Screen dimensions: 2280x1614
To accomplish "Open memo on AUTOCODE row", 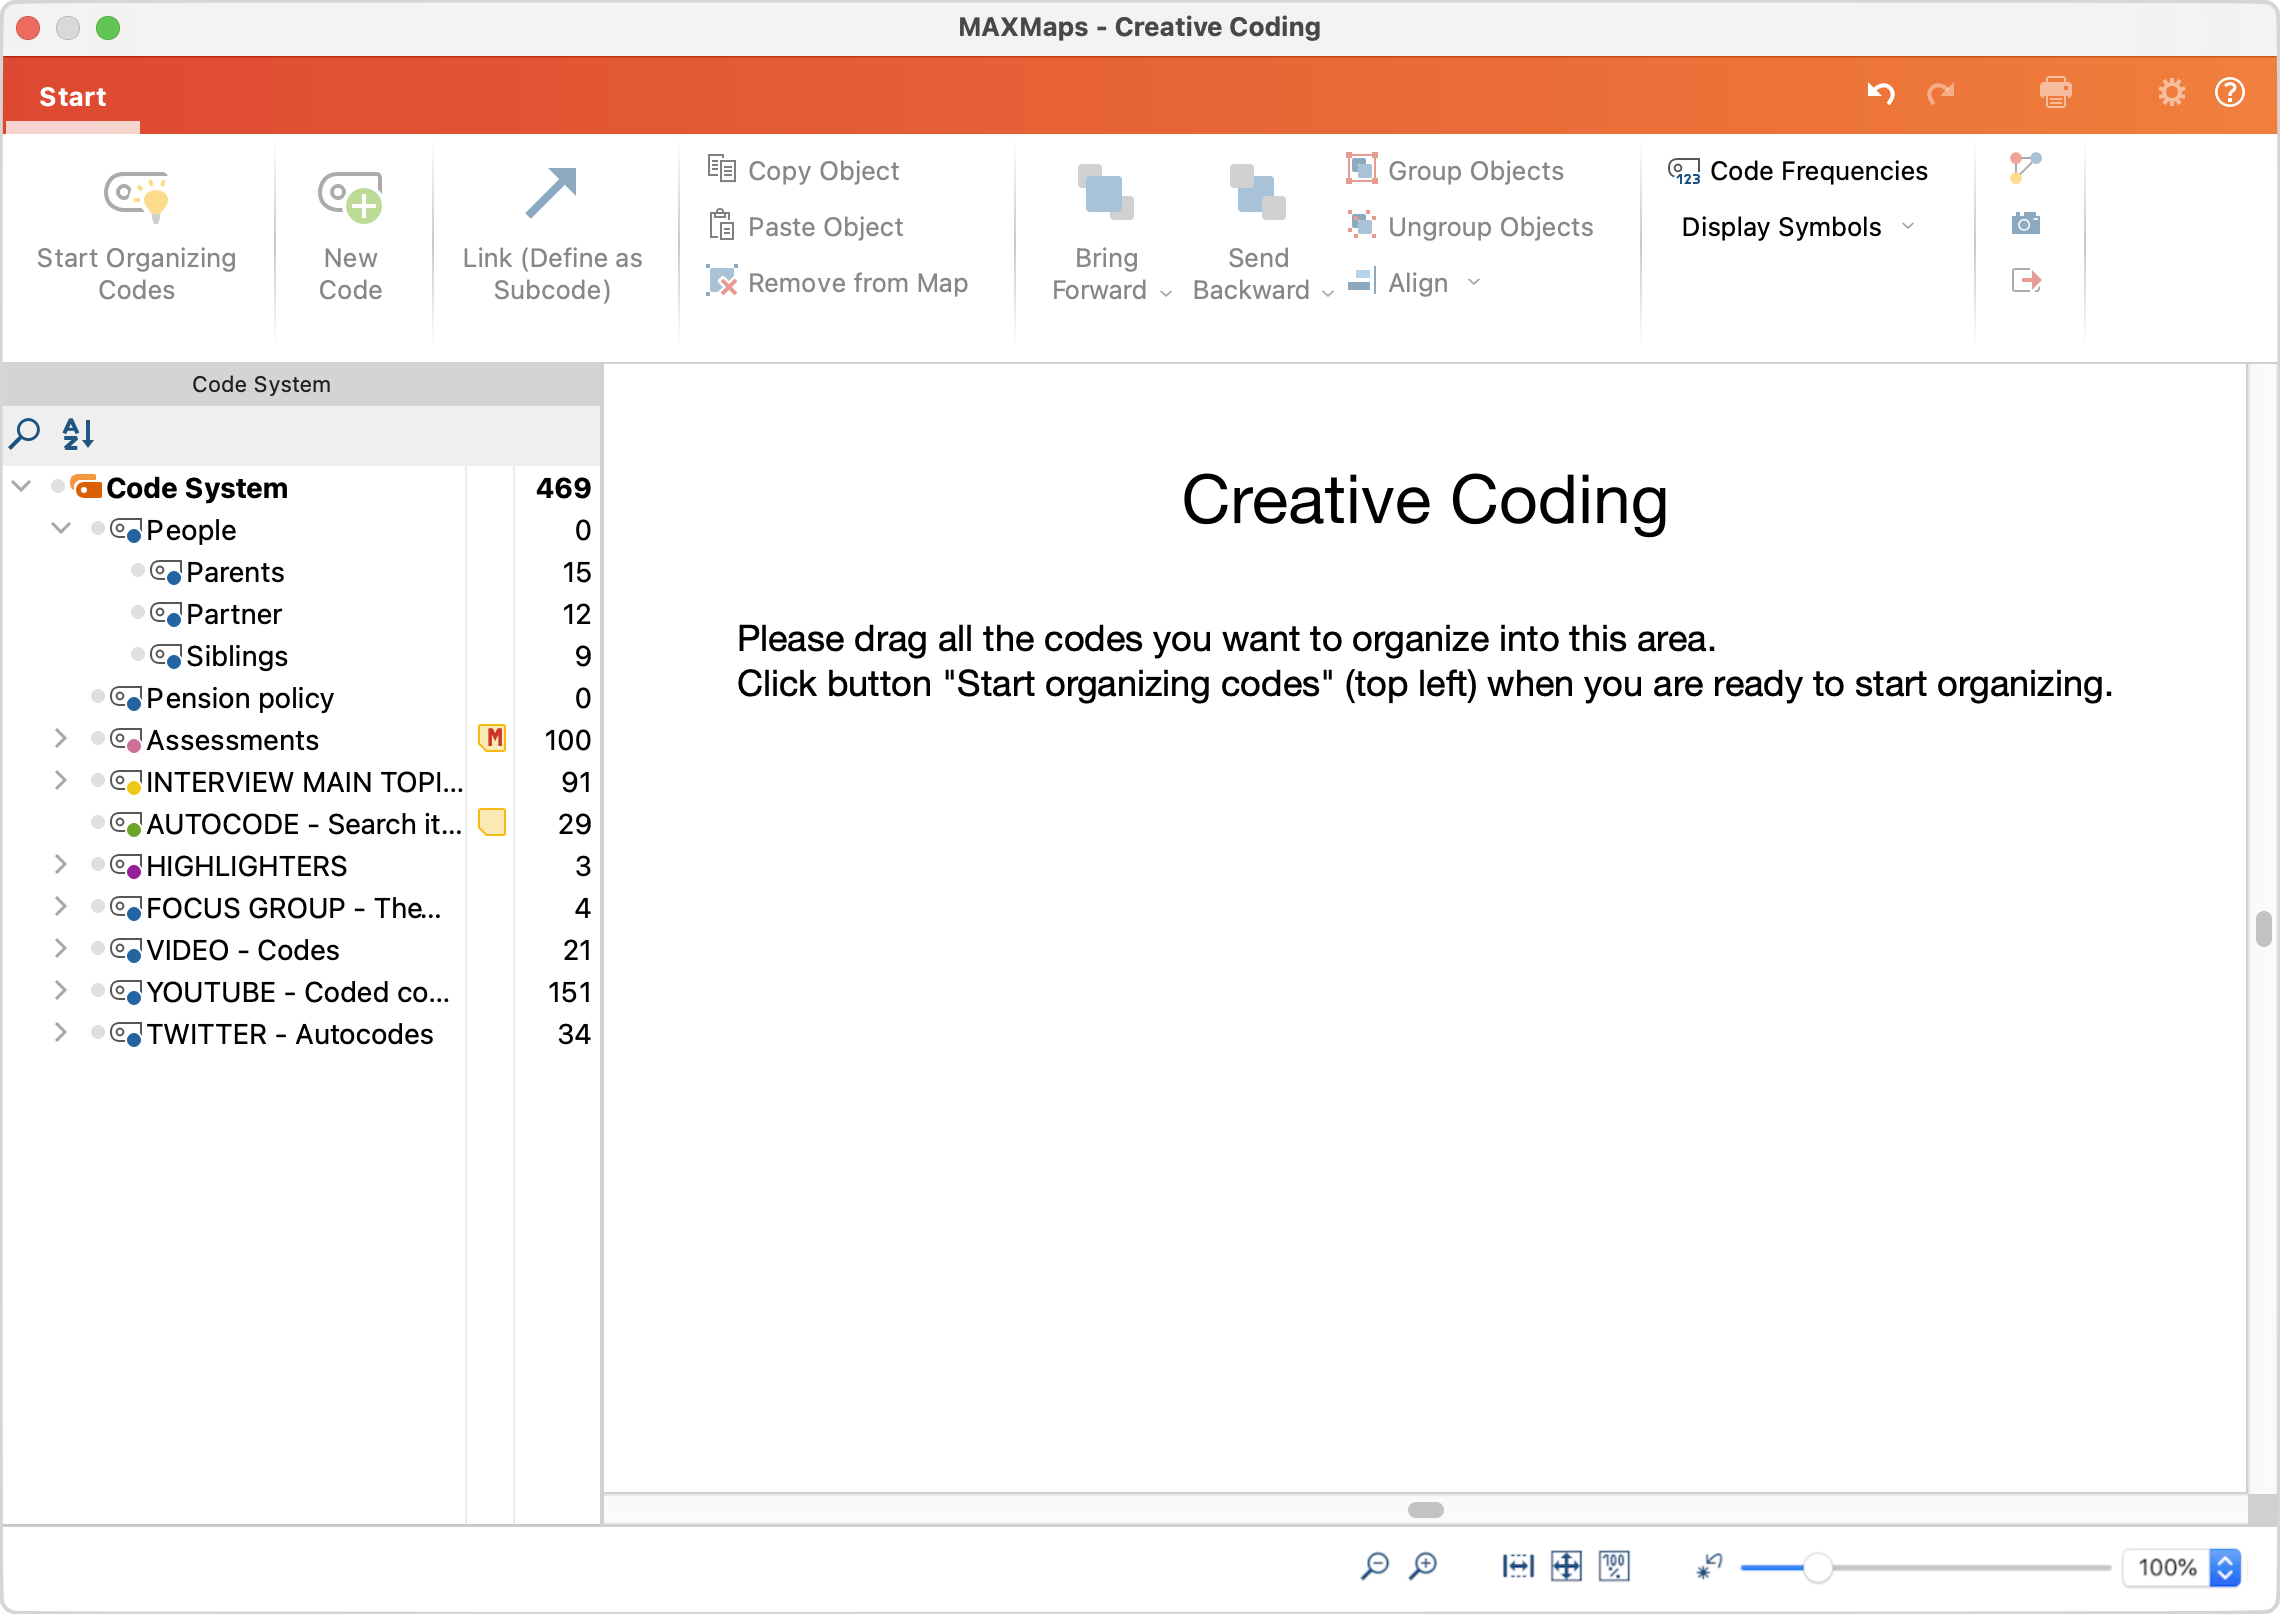I will click(492, 822).
